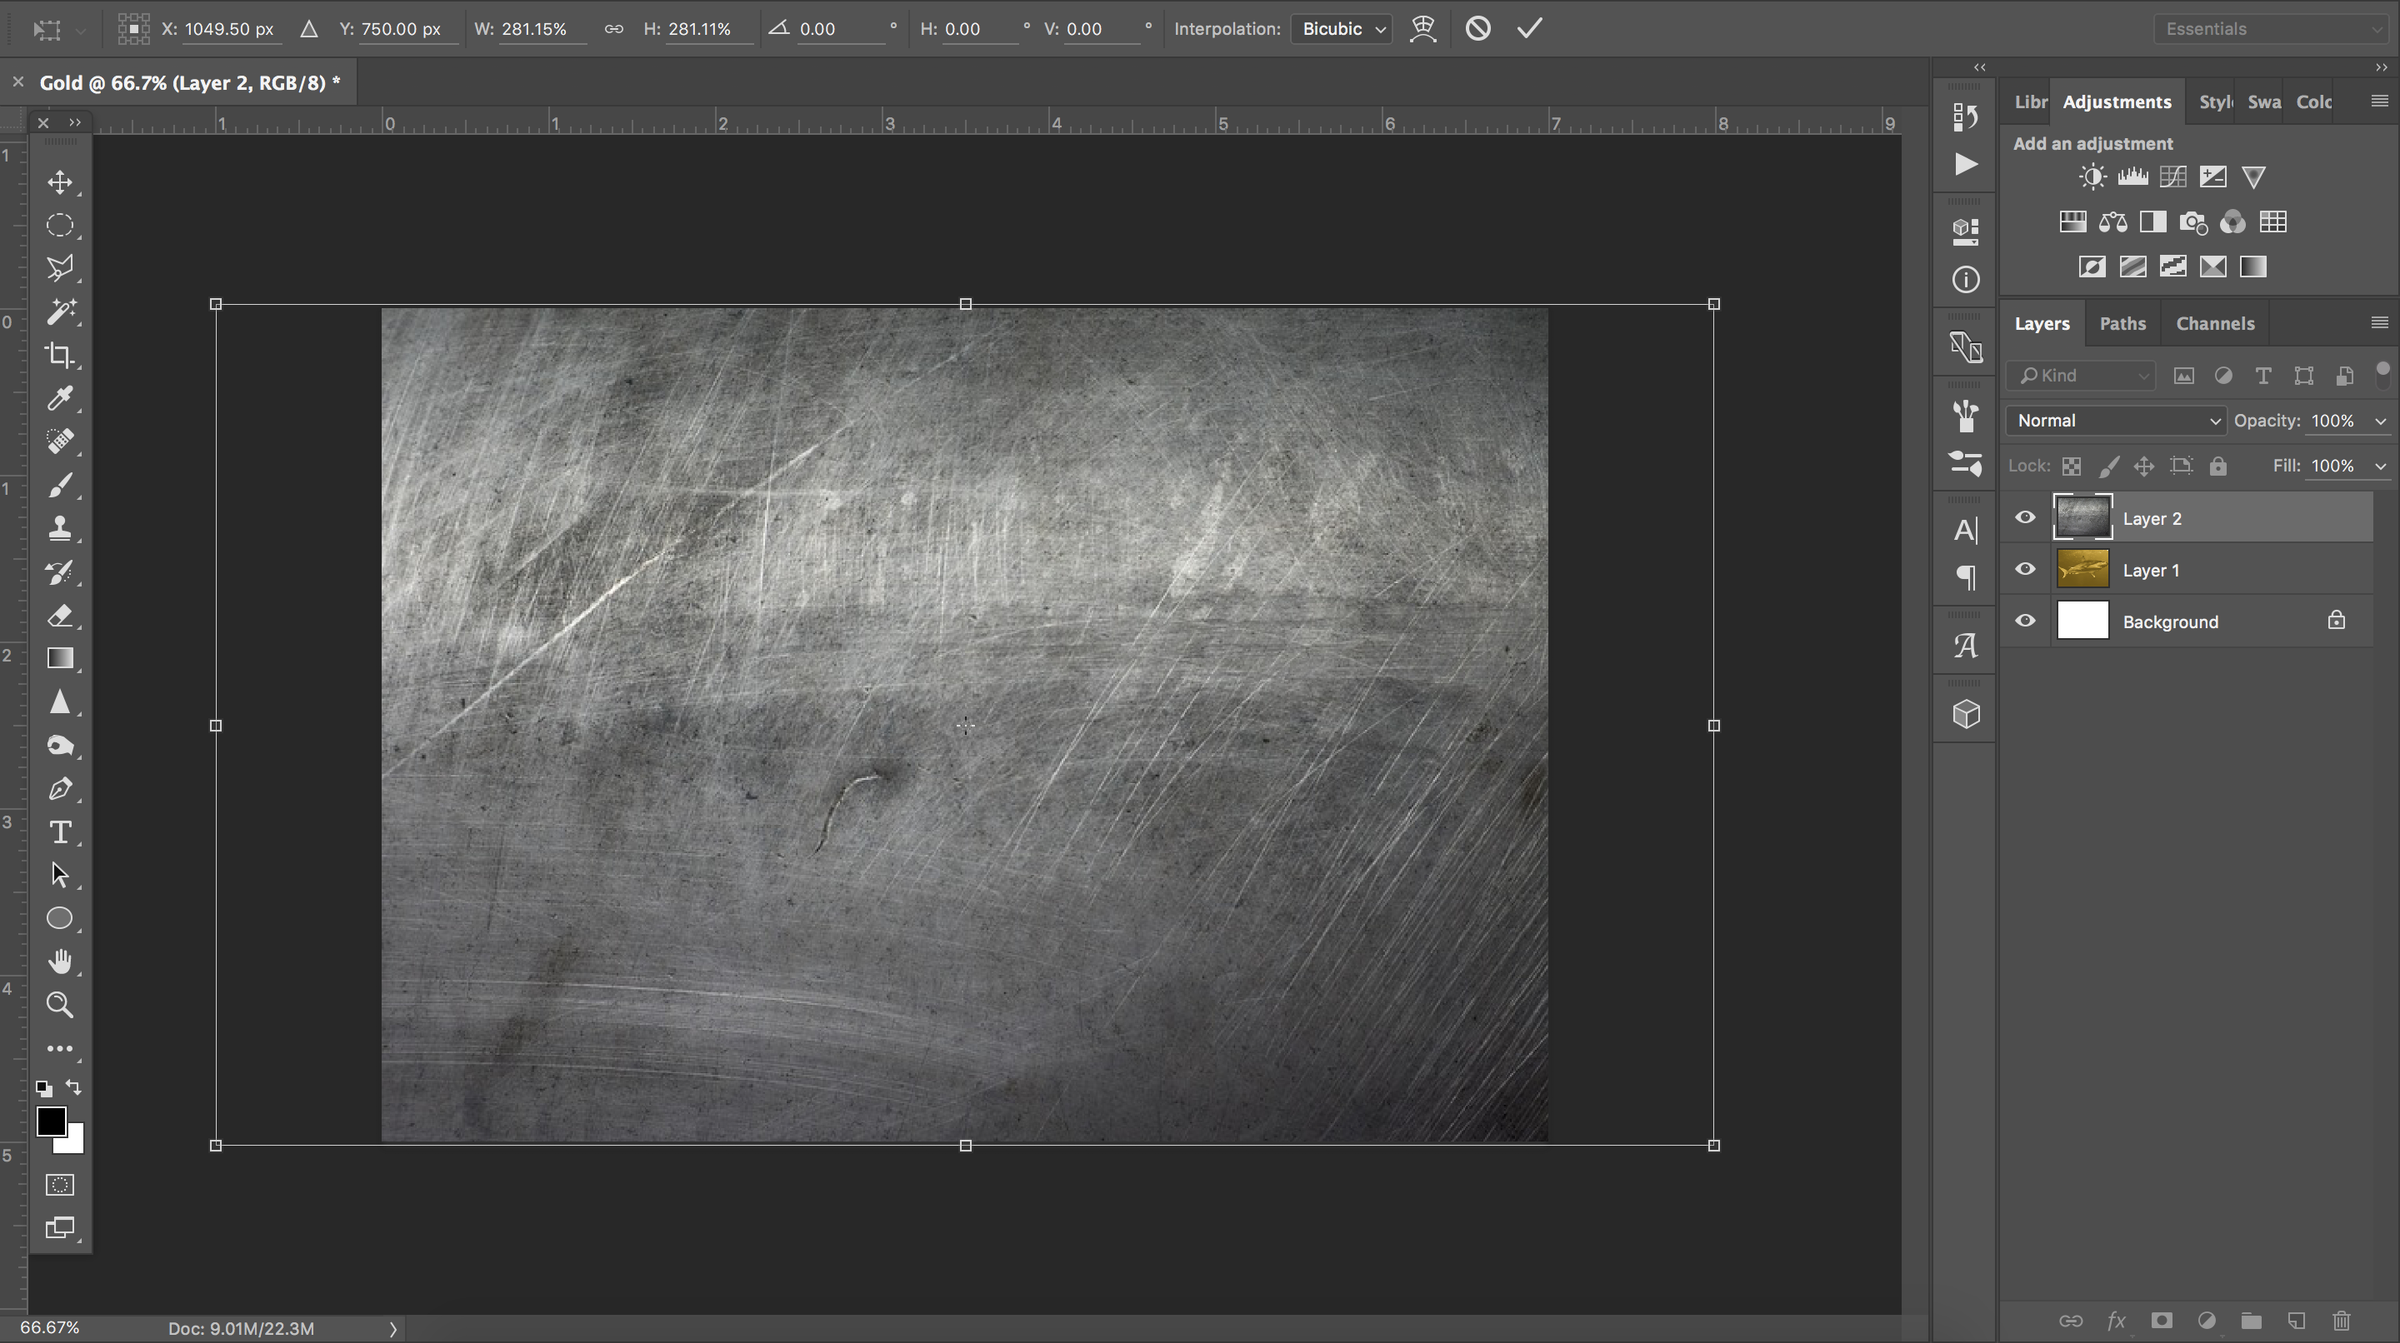Switch to the Channels tab
Viewport: 2400px width, 1343px height.
[x=2215, y=323]
